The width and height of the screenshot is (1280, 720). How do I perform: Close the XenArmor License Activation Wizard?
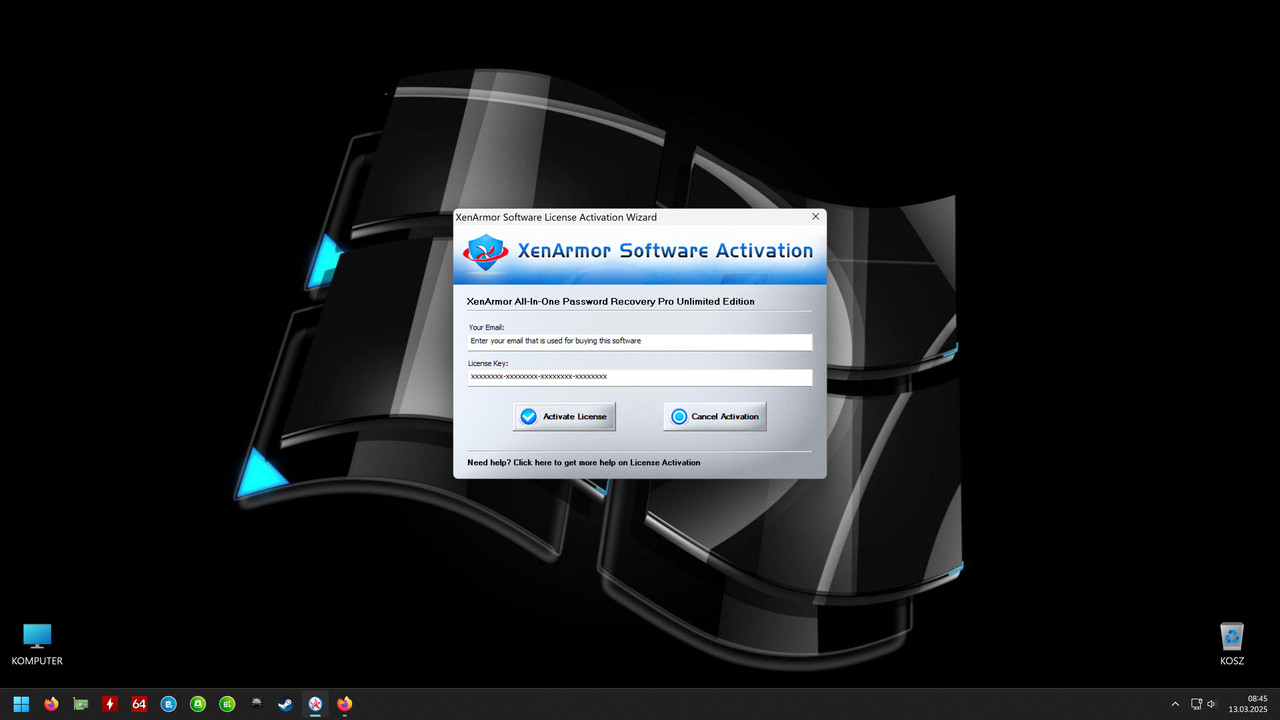click(x=816, y=216)
